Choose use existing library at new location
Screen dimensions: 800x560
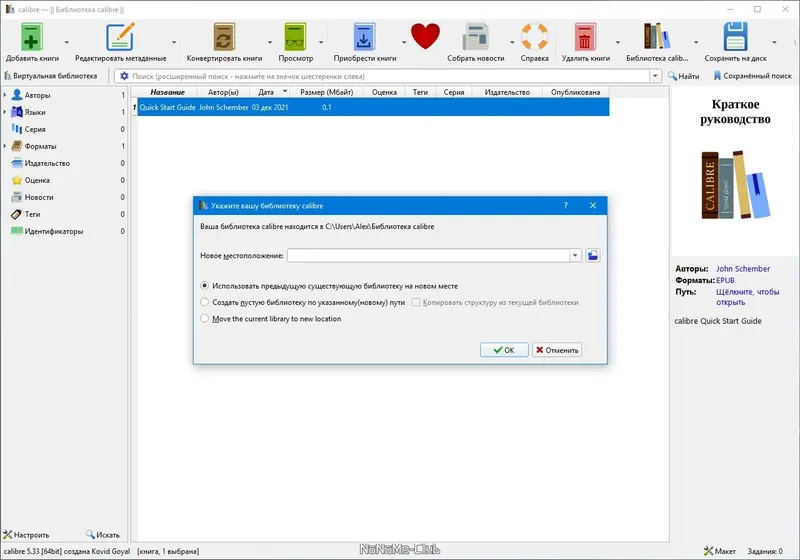205,286
